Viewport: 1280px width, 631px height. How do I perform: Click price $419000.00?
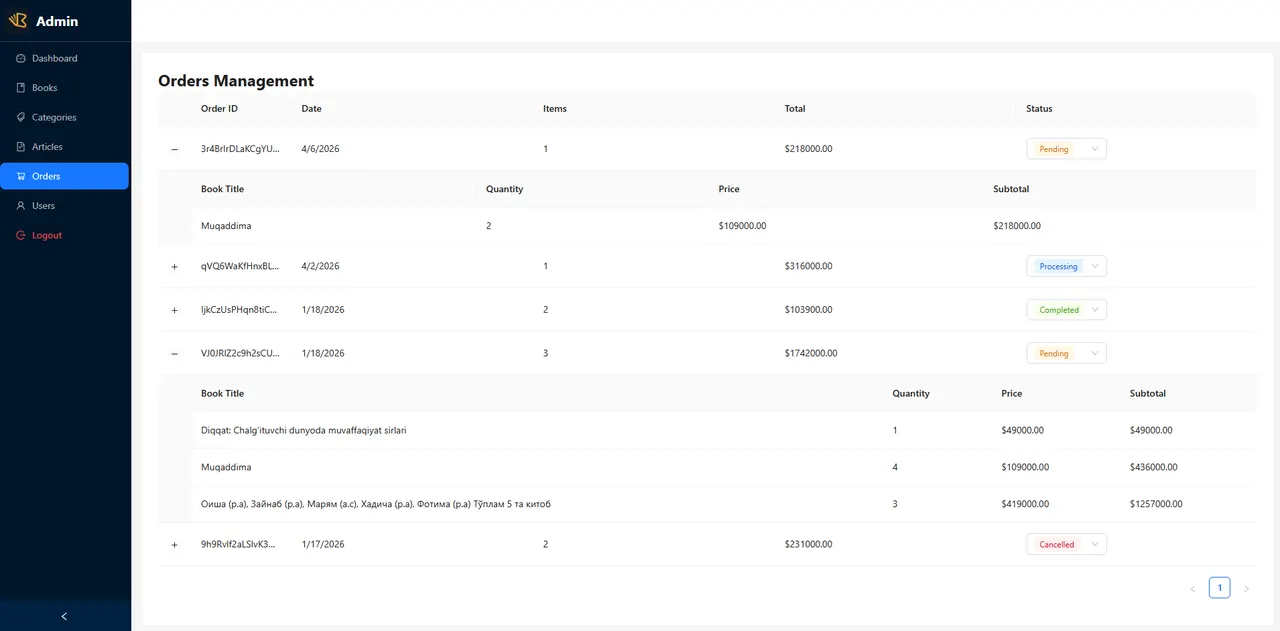(x=1025, y=504)
